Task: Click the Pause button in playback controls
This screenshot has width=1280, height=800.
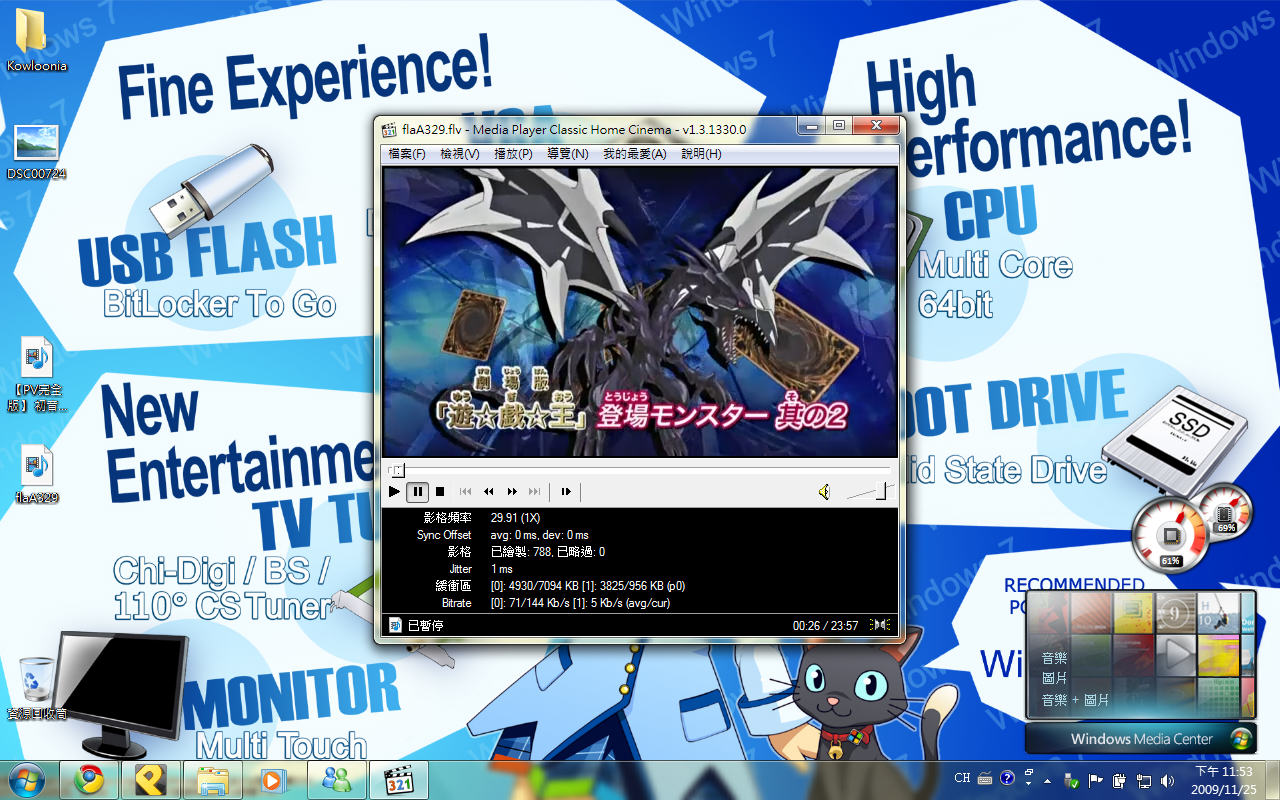Action: coord(418,491)
